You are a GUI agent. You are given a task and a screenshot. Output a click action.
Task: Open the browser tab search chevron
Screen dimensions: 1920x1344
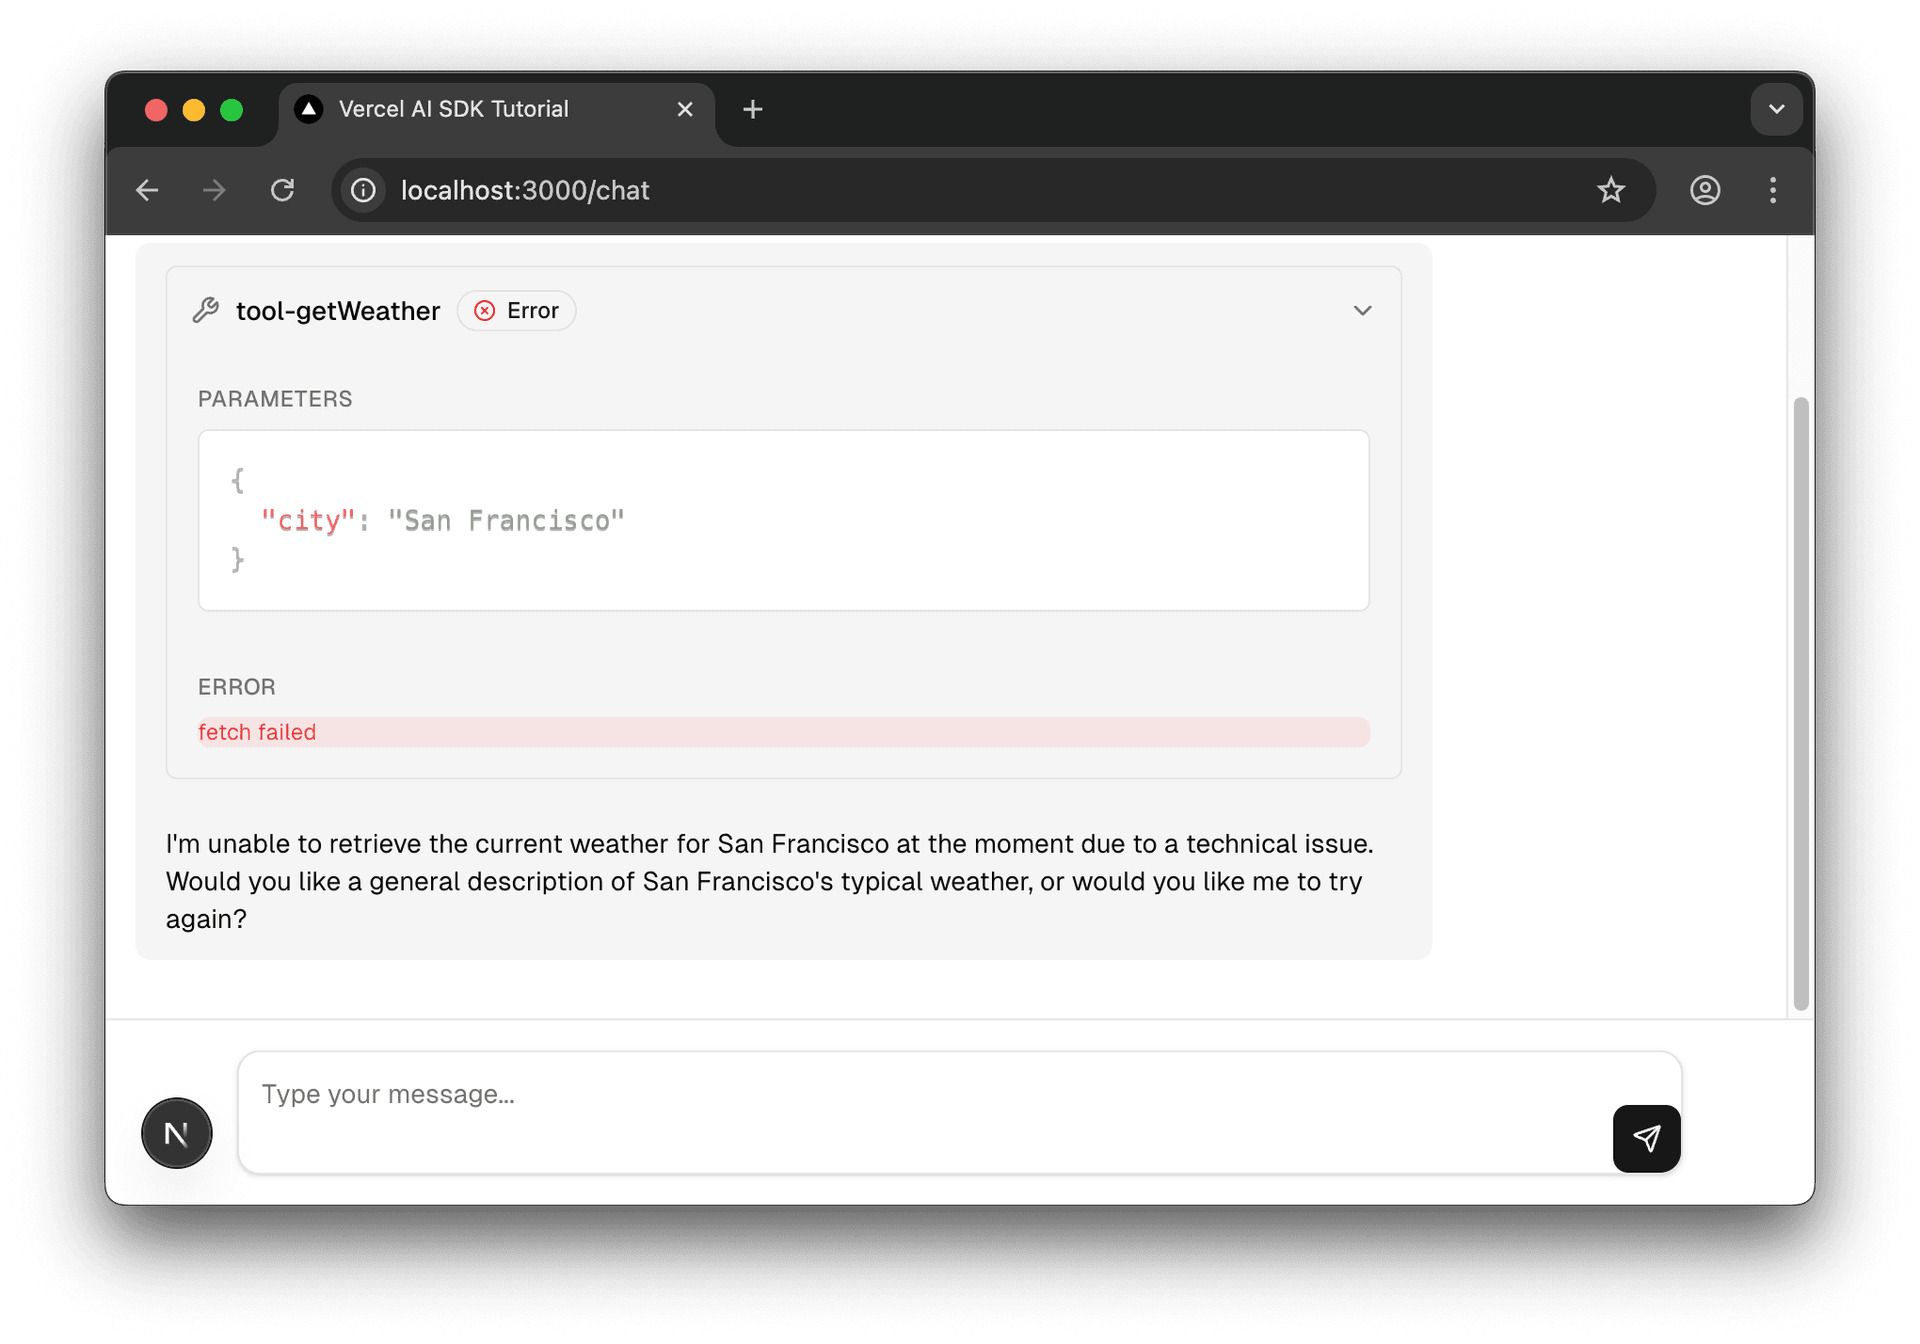1776,109
